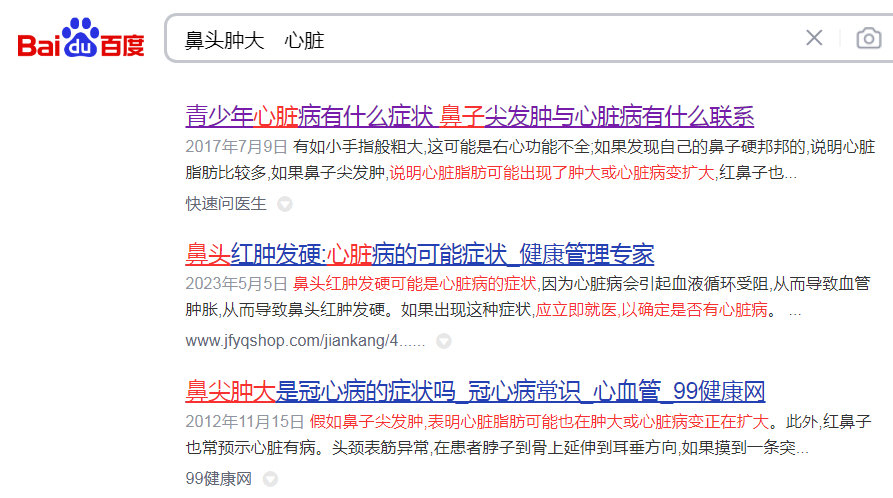
Task: Click the Baidu logo to go home
Action: (x=80, y=40)
